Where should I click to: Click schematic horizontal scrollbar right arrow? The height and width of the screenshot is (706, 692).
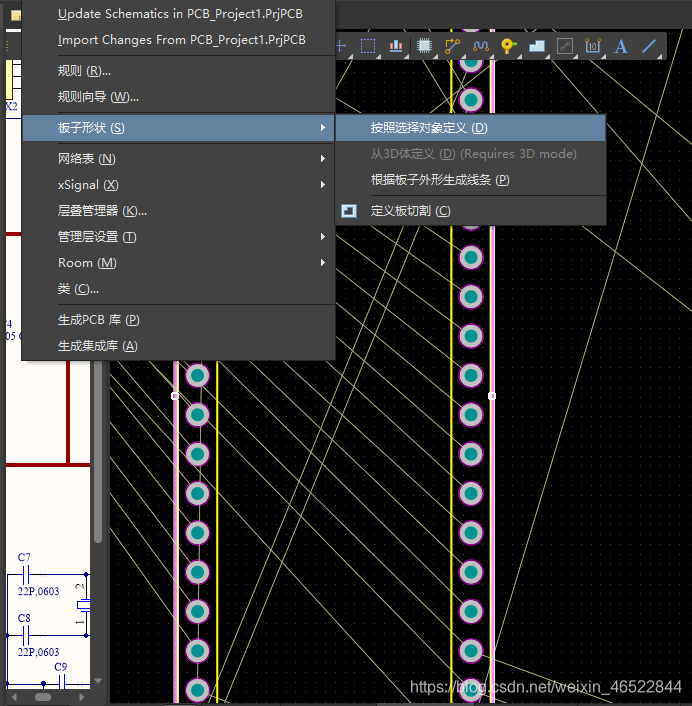[x=81, y=697]
